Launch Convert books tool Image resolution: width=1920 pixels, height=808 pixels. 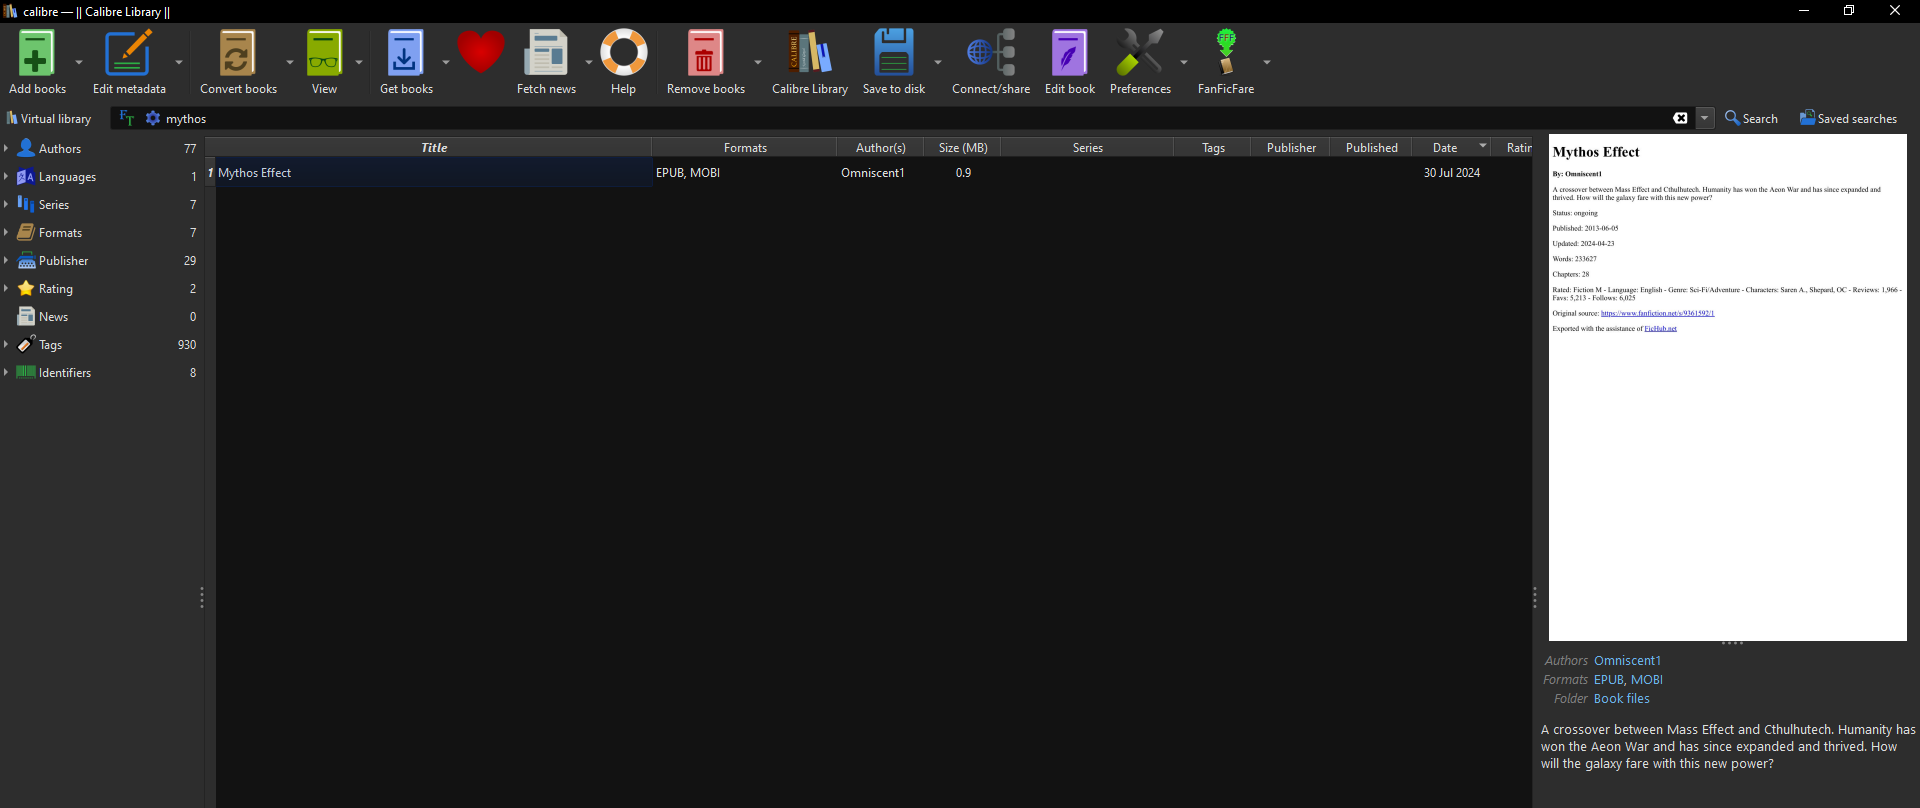coord(237,53)
